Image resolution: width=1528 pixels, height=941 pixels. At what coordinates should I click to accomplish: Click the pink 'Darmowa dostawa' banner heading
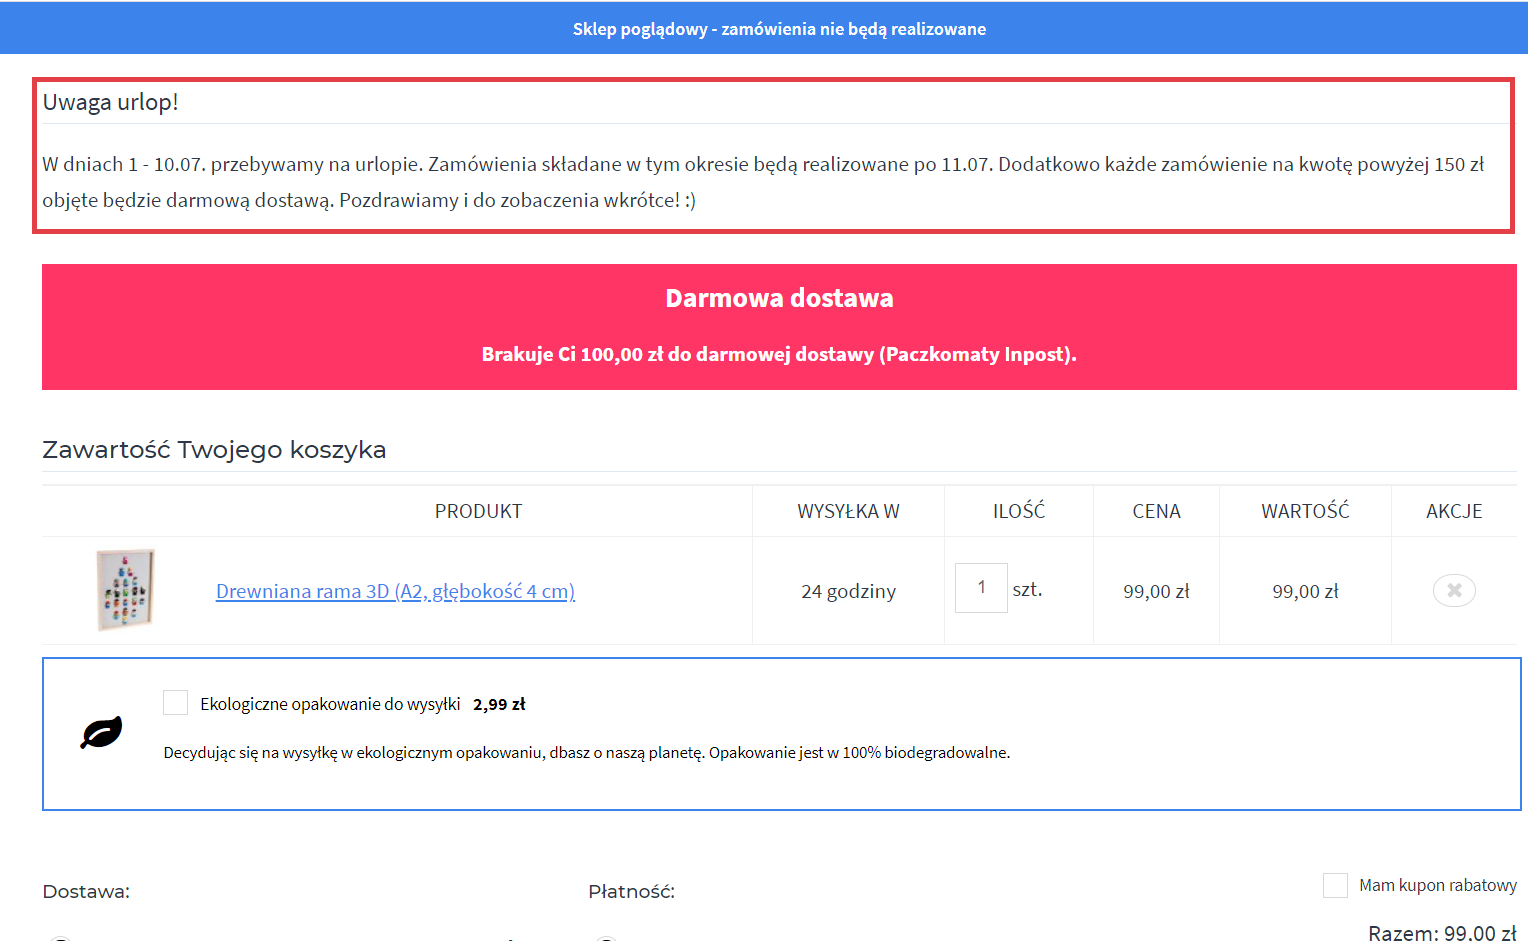coord(779,298)
